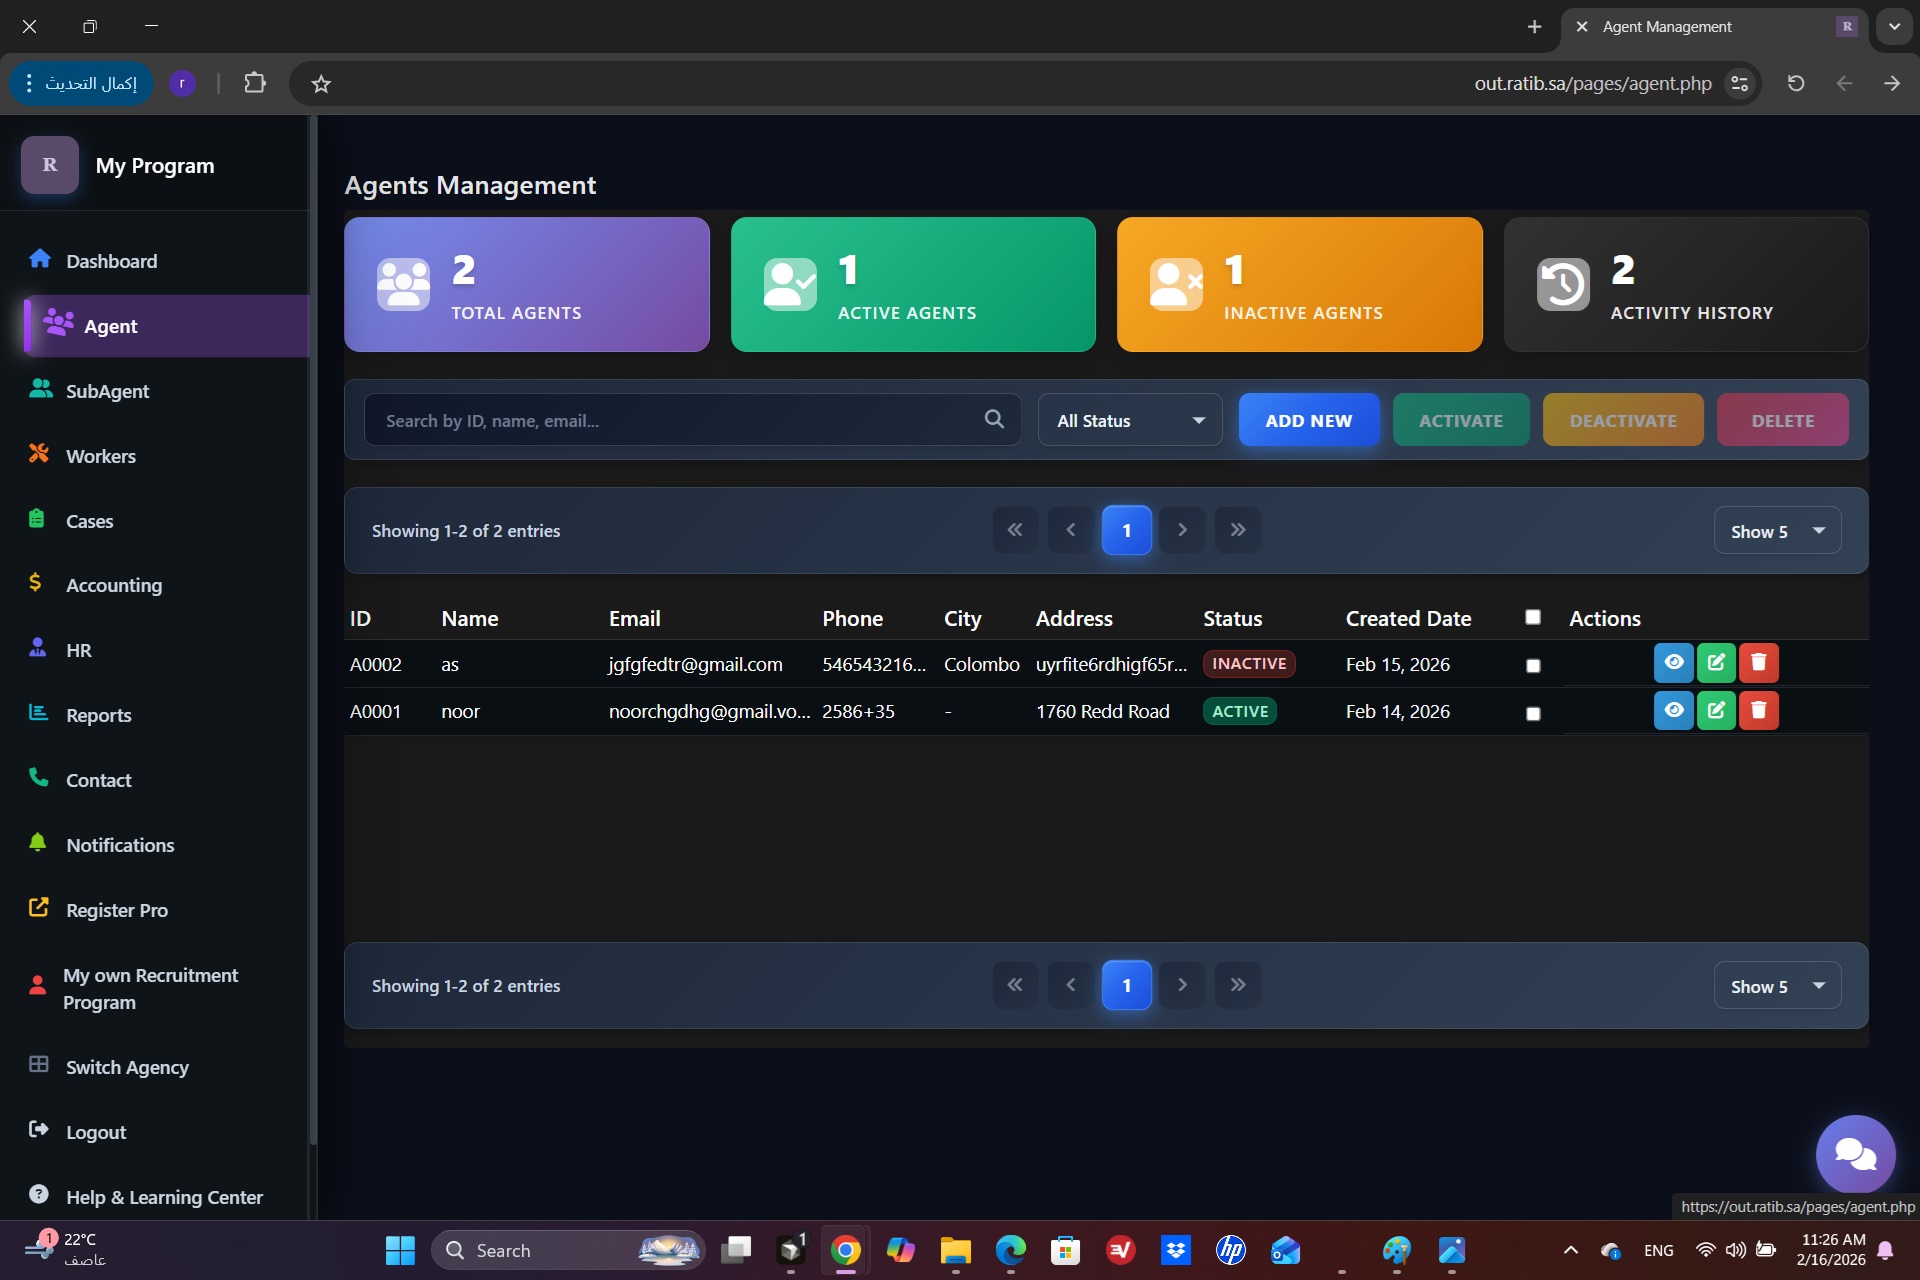
Task: Click the green edit icon for agent A0001
Action: point(1716,711)
